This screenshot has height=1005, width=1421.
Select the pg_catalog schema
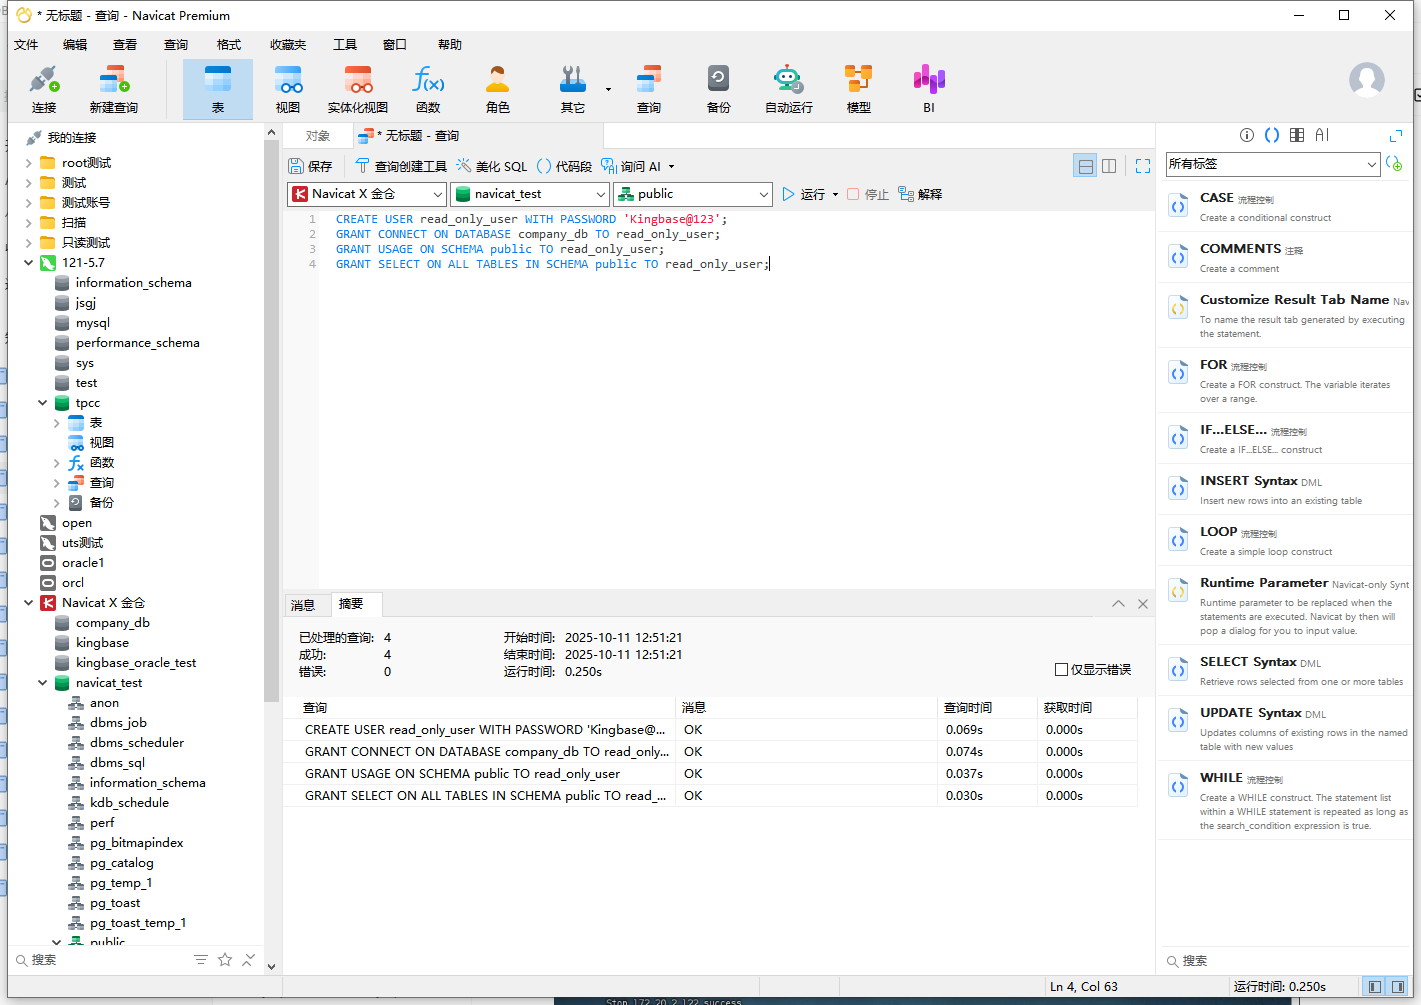coord(122,863)
